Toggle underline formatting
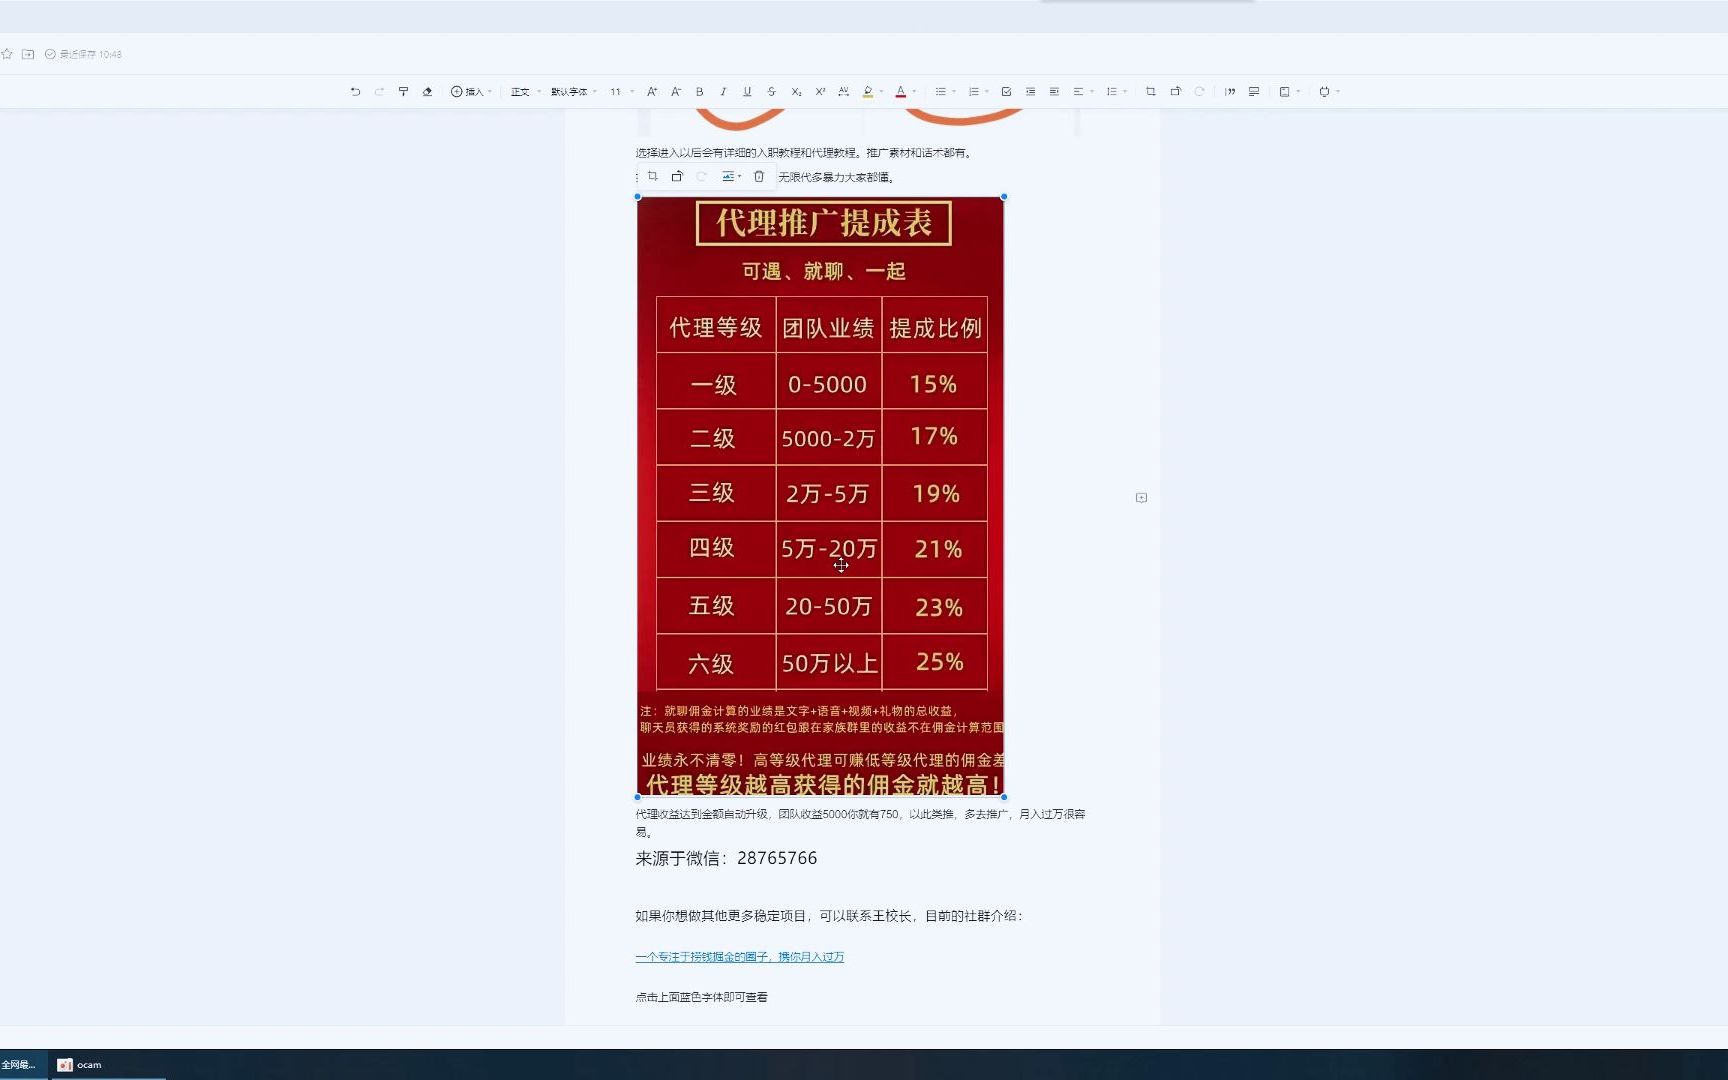1728x1080 pixels. point(747,91)
